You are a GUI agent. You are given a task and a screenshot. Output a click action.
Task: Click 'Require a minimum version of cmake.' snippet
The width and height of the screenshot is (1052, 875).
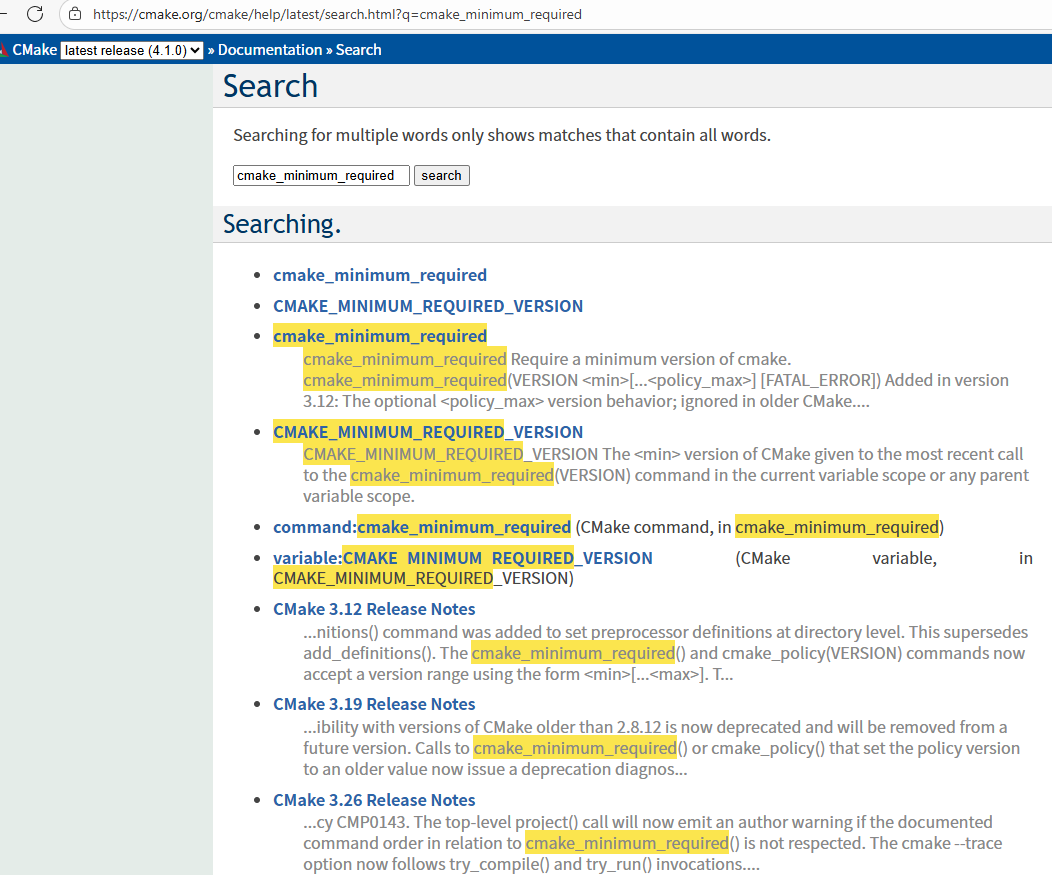[651, 360]
